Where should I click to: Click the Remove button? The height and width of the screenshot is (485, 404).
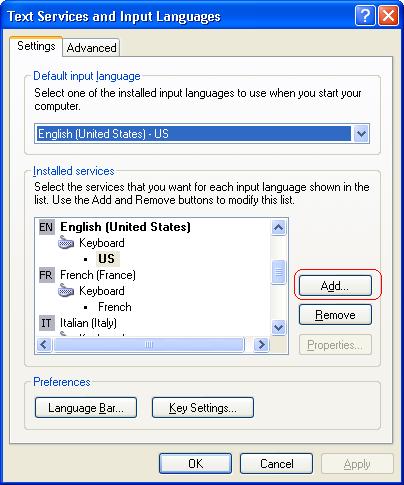click(x=335, y=315)
